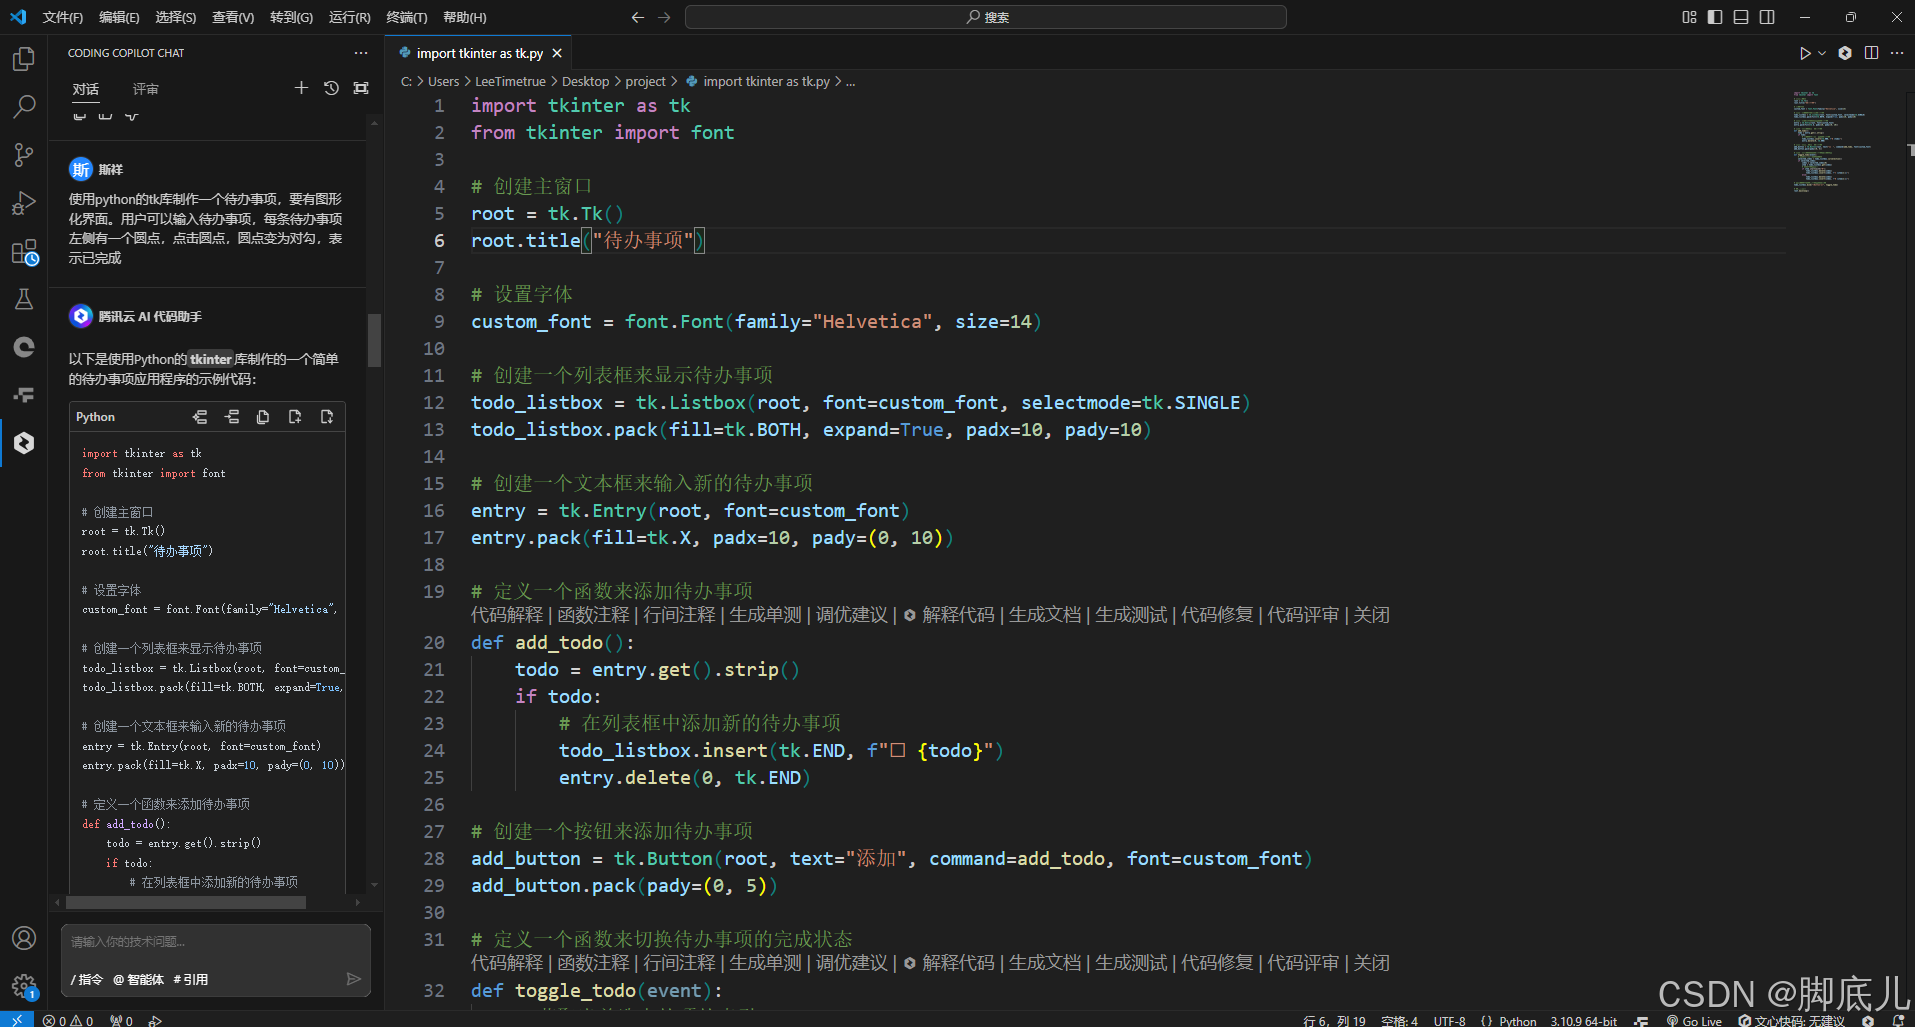
Task: Start a new chat with plus icon
Action: pos(301,88)
